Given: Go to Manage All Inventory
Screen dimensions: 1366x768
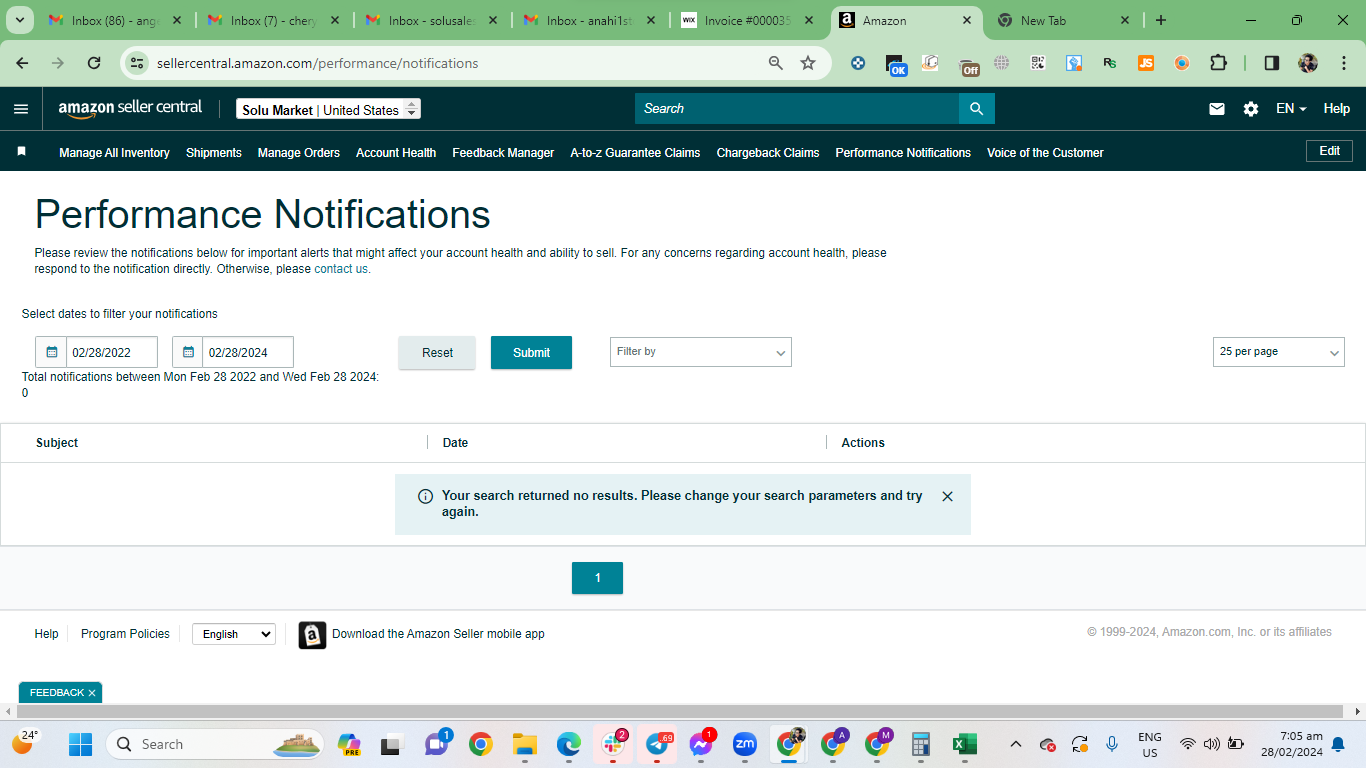Looking at the screenshot, I should tap(114, 153).
